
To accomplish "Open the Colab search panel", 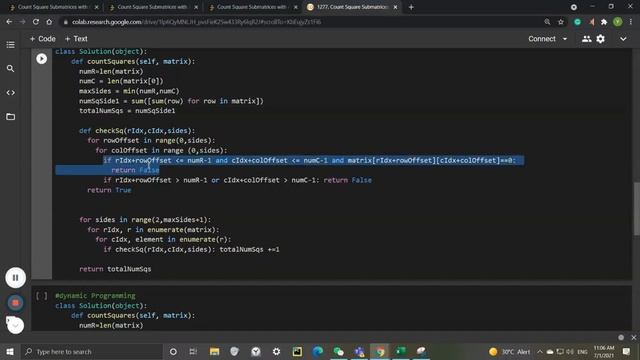I will click(x=11, y=69).
